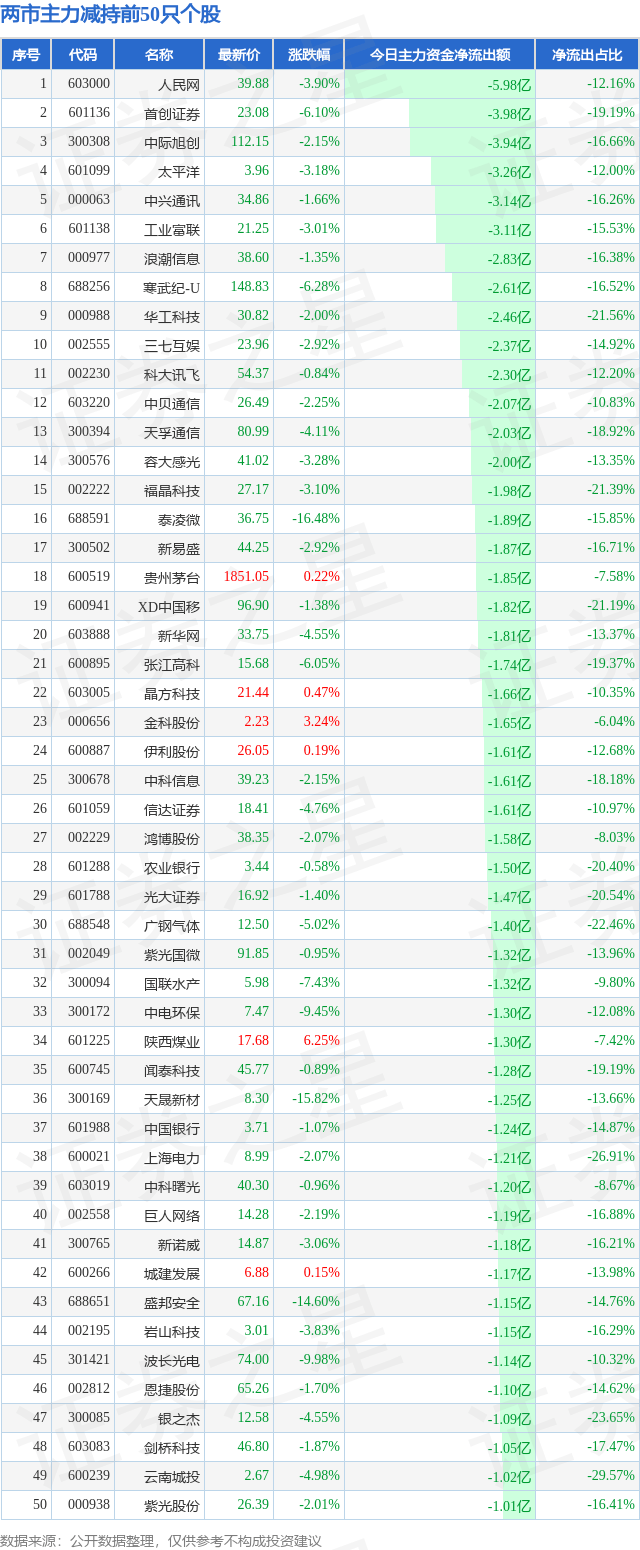Select stock name 银之杰
Viewport: 640px width, 1550px height.
point(179,1419)
